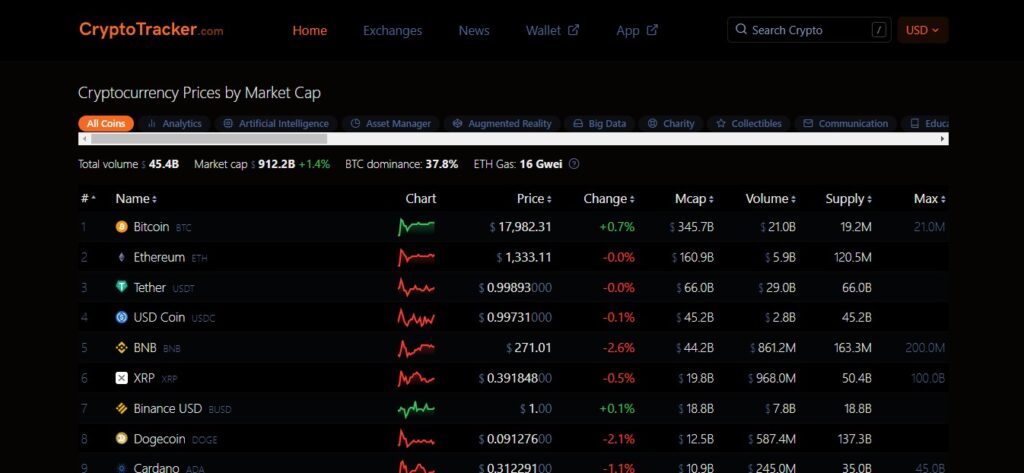Screen dimensions: 1024x473
Task: Click the category scrollbar thumb
Action: click(209, 139)
